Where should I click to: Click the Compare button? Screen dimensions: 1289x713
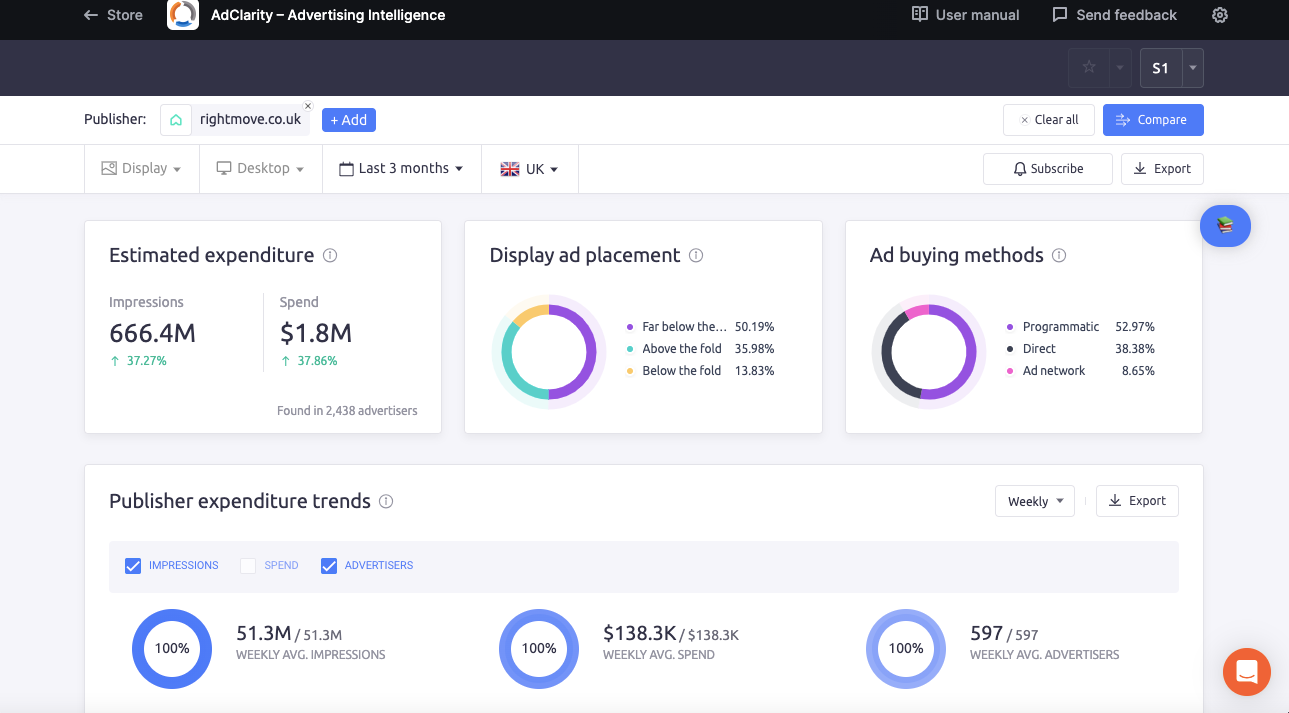point(1152,120)
